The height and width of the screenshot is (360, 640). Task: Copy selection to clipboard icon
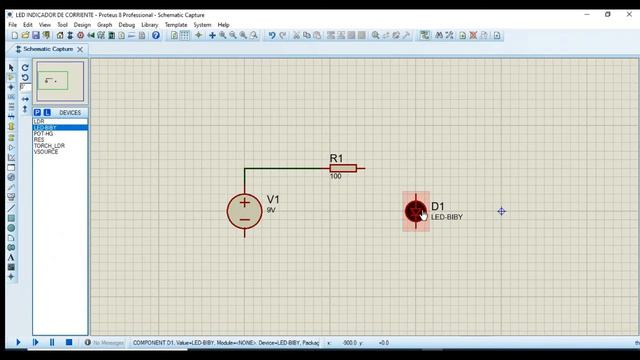[x=307, y=36]
